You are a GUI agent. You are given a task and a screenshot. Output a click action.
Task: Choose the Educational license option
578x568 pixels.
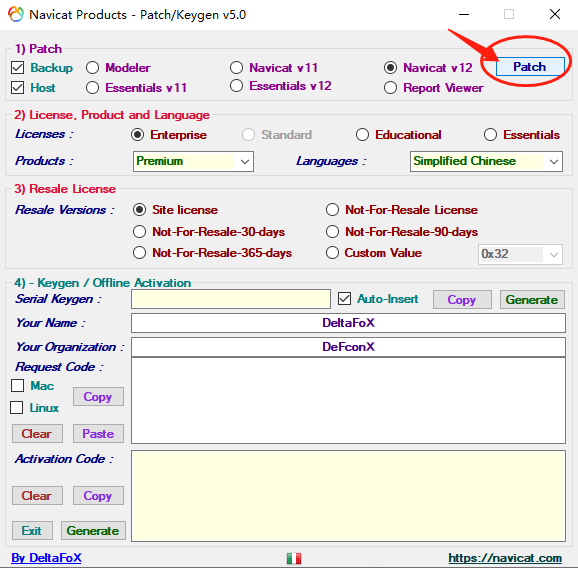tap(362, 135)
